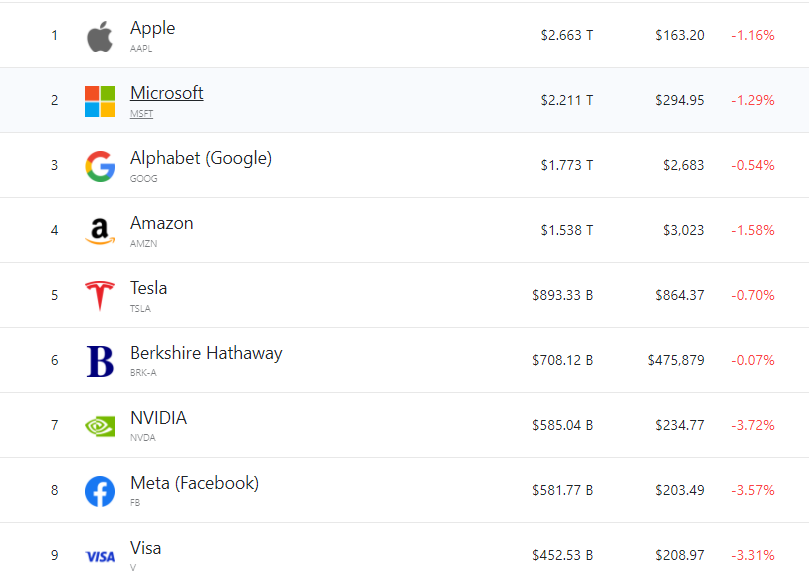Click the Visa logo icon

coord(99,556)
